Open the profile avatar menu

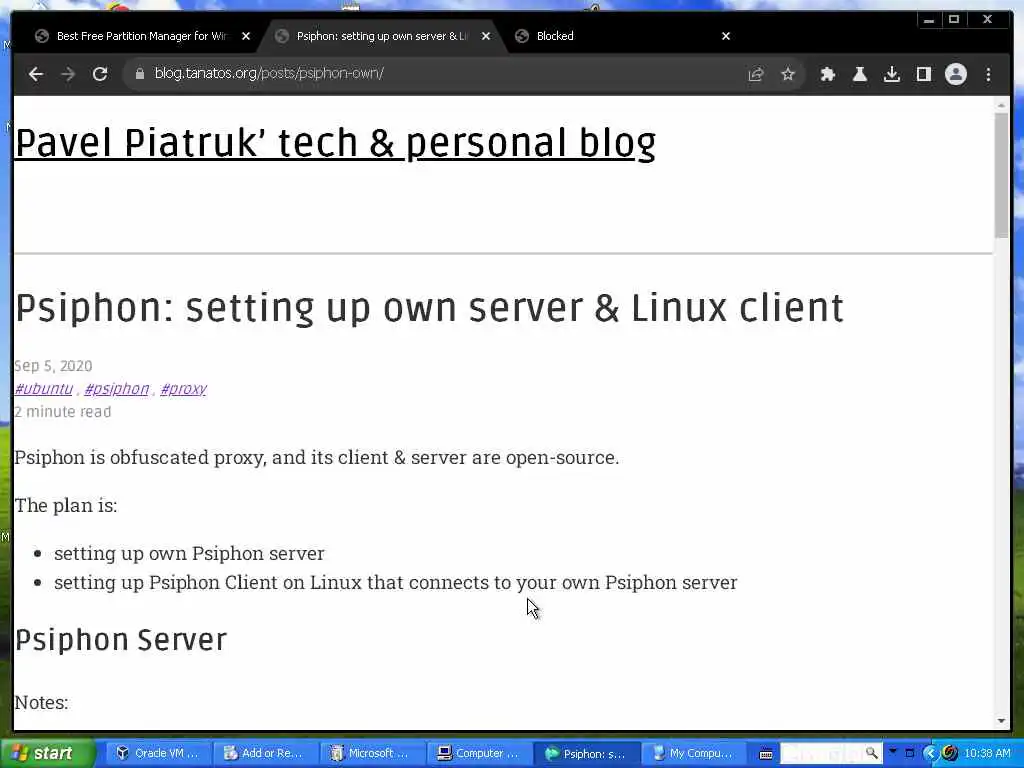point(956,74)
